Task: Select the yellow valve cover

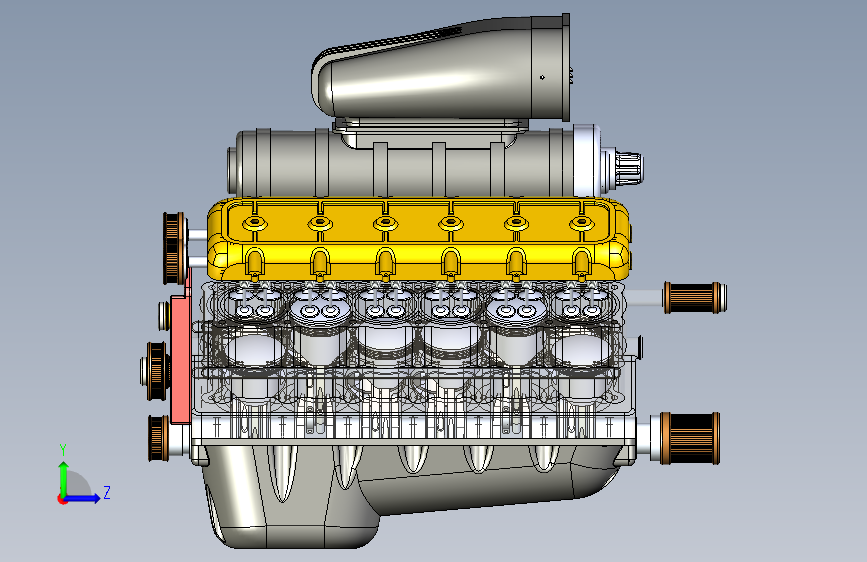Action: 419,240
